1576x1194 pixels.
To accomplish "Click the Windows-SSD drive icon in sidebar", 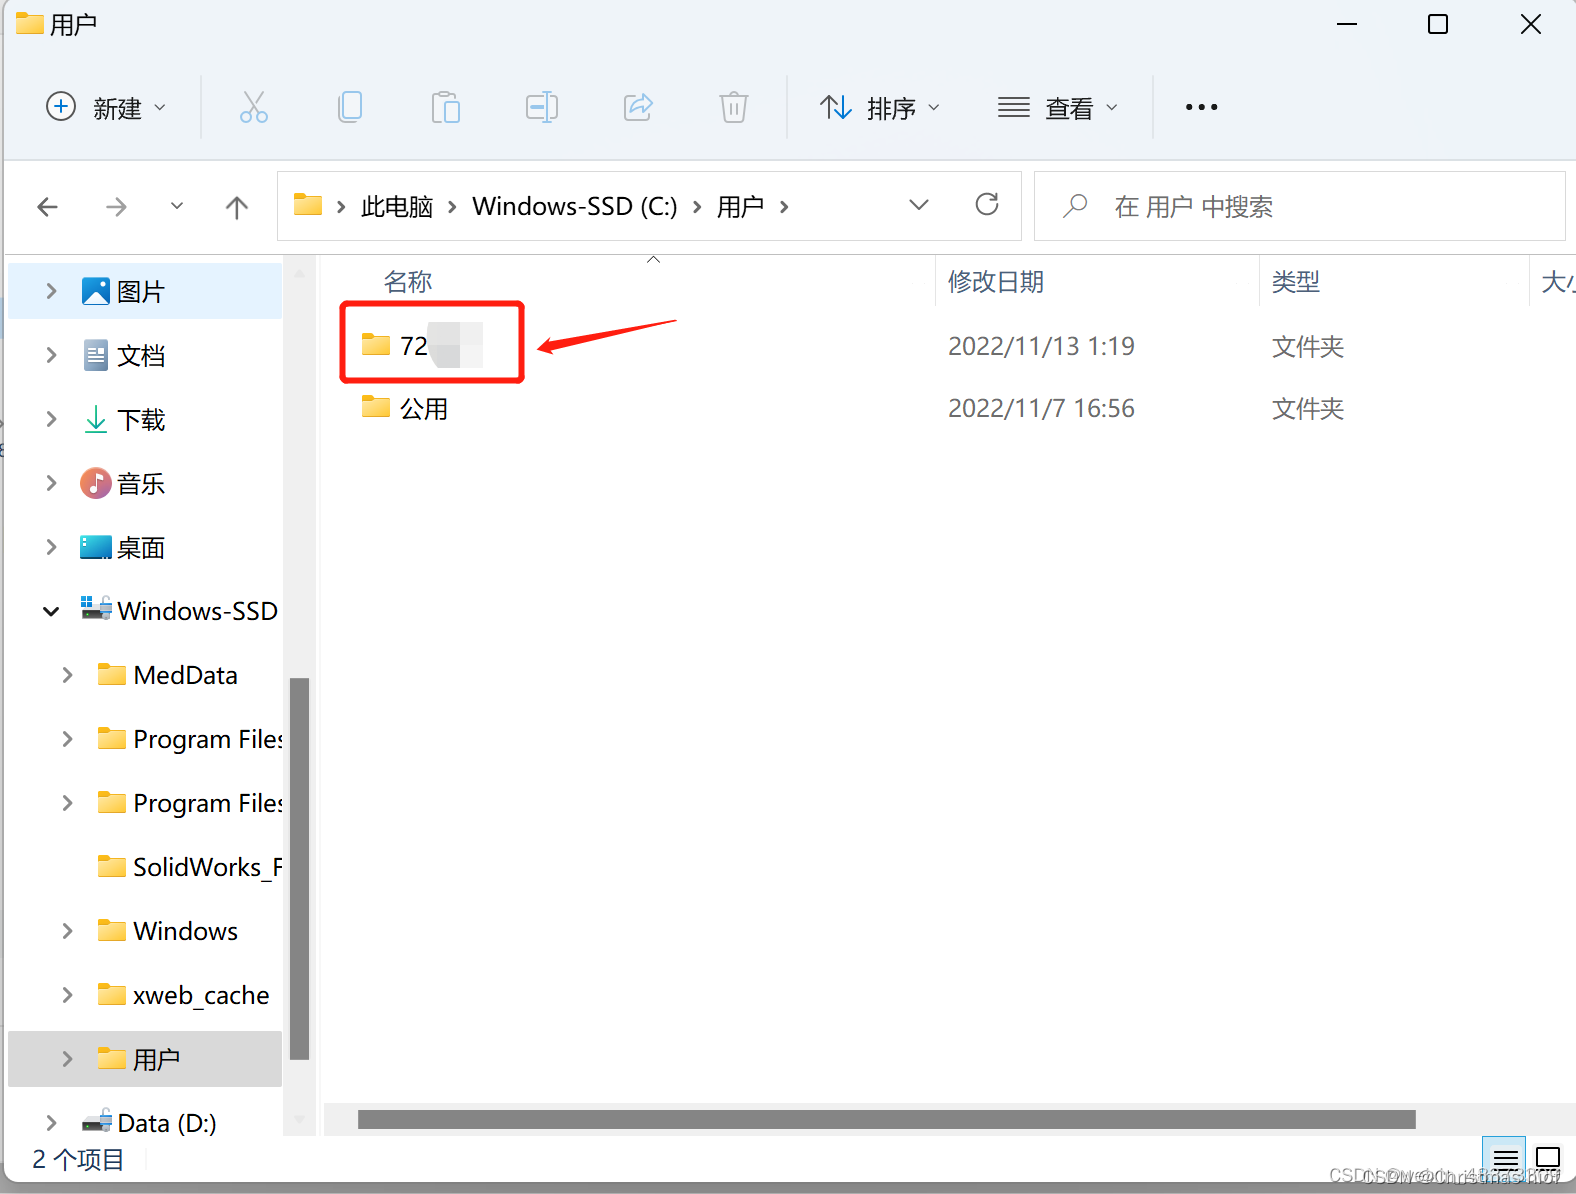I will tap(96, 608).
